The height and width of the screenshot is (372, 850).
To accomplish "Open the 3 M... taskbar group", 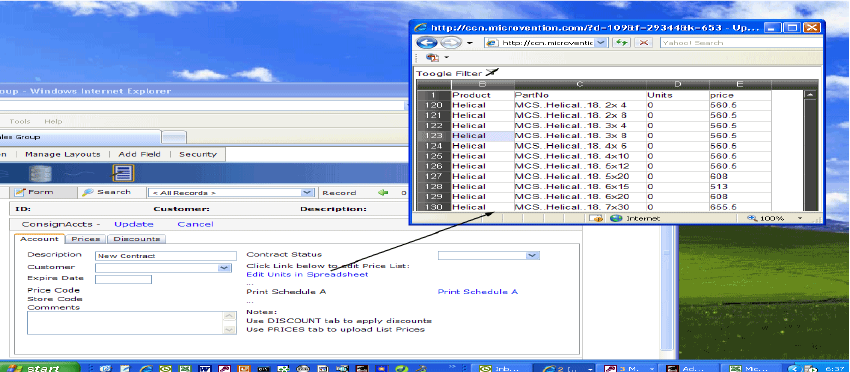I will (x=629, y=368).
